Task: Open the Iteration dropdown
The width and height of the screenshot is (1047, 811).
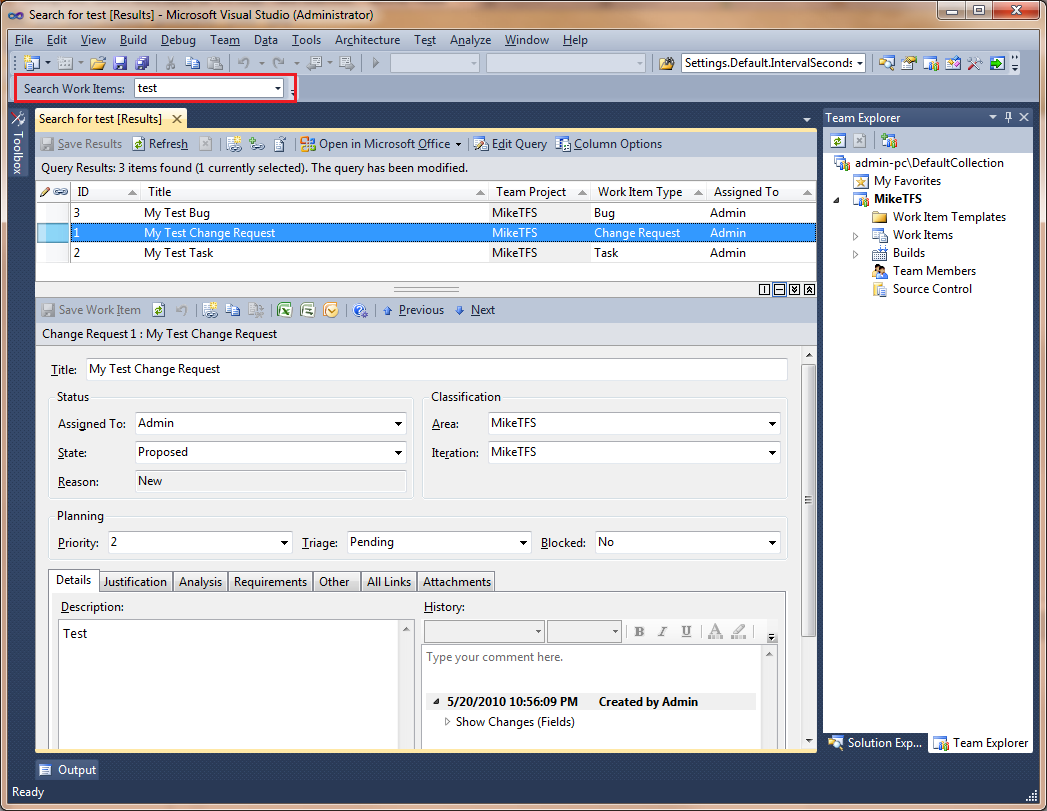Action: tap(772, 453)
